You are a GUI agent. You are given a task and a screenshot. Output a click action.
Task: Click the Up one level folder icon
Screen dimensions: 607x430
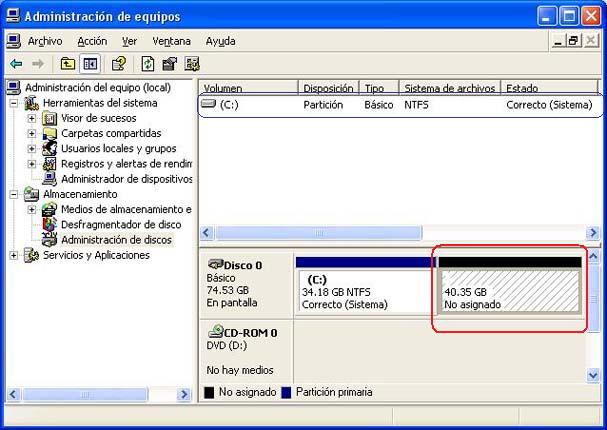click(68, 63)
